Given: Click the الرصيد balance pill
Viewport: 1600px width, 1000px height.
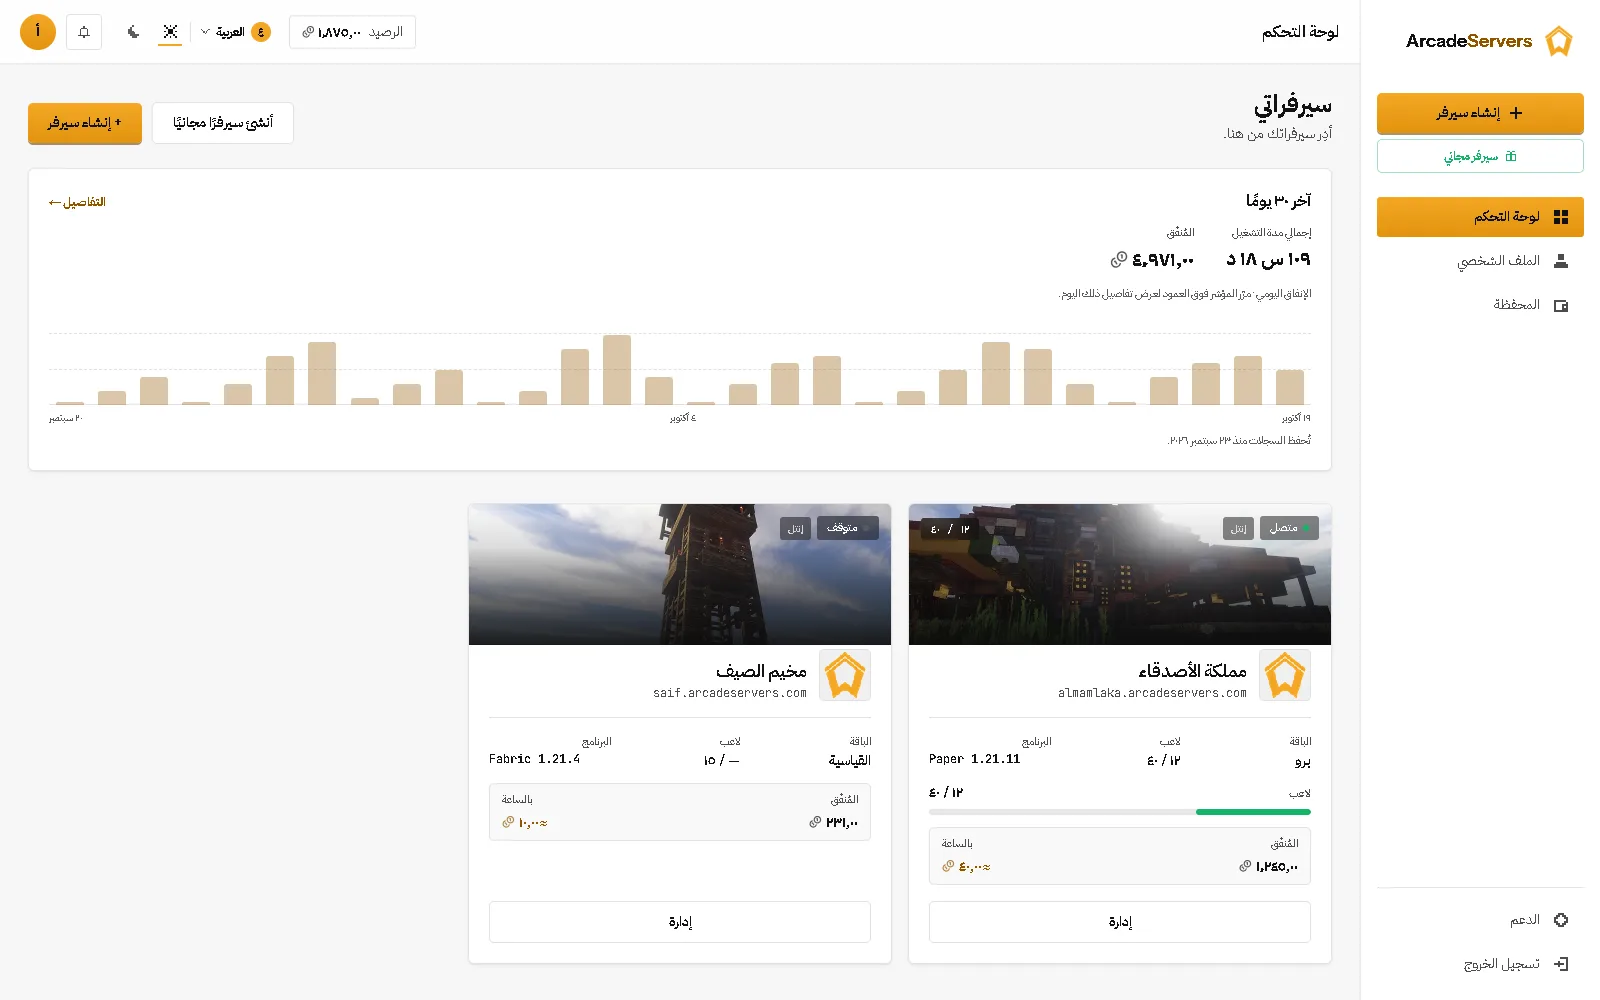Looking at the screenshot, I should click(x=352, y=32).
